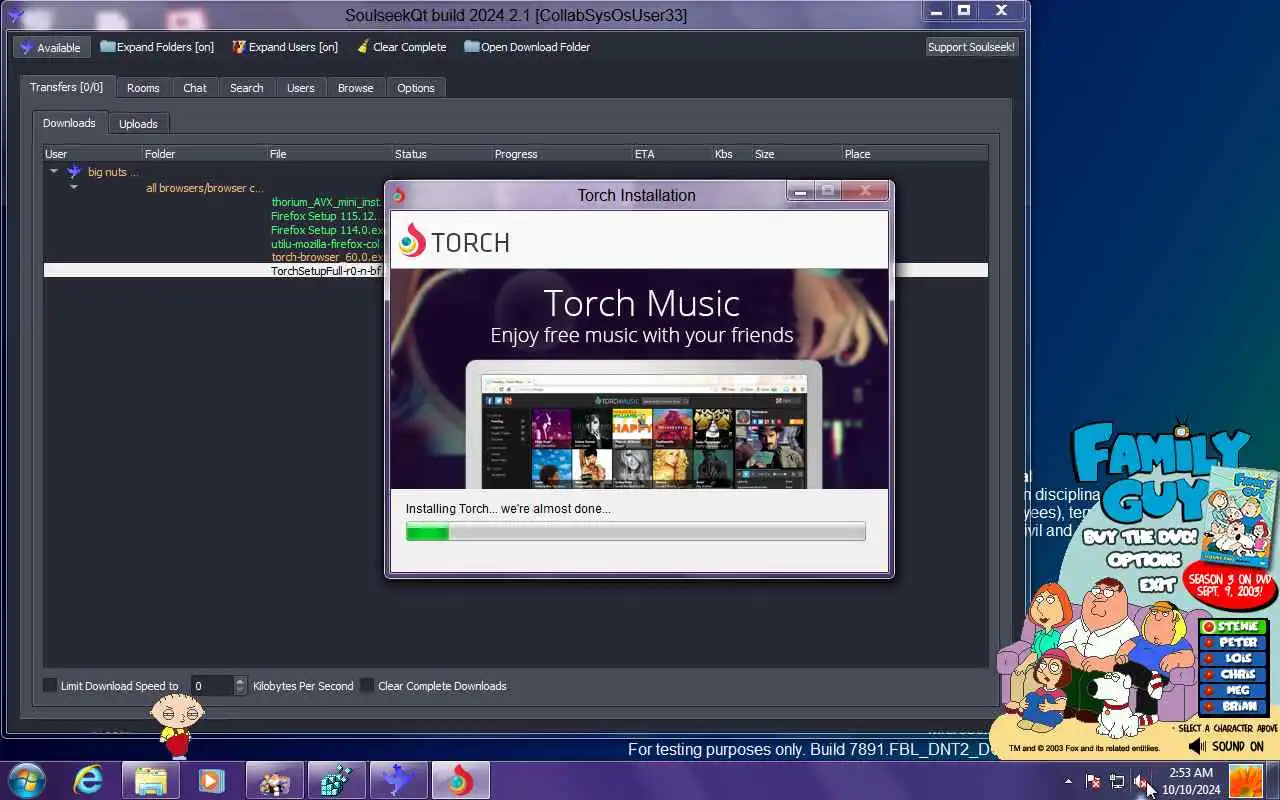Select the Meg character option
This screenshot has height=800, width=1280.
(1232, 691)
